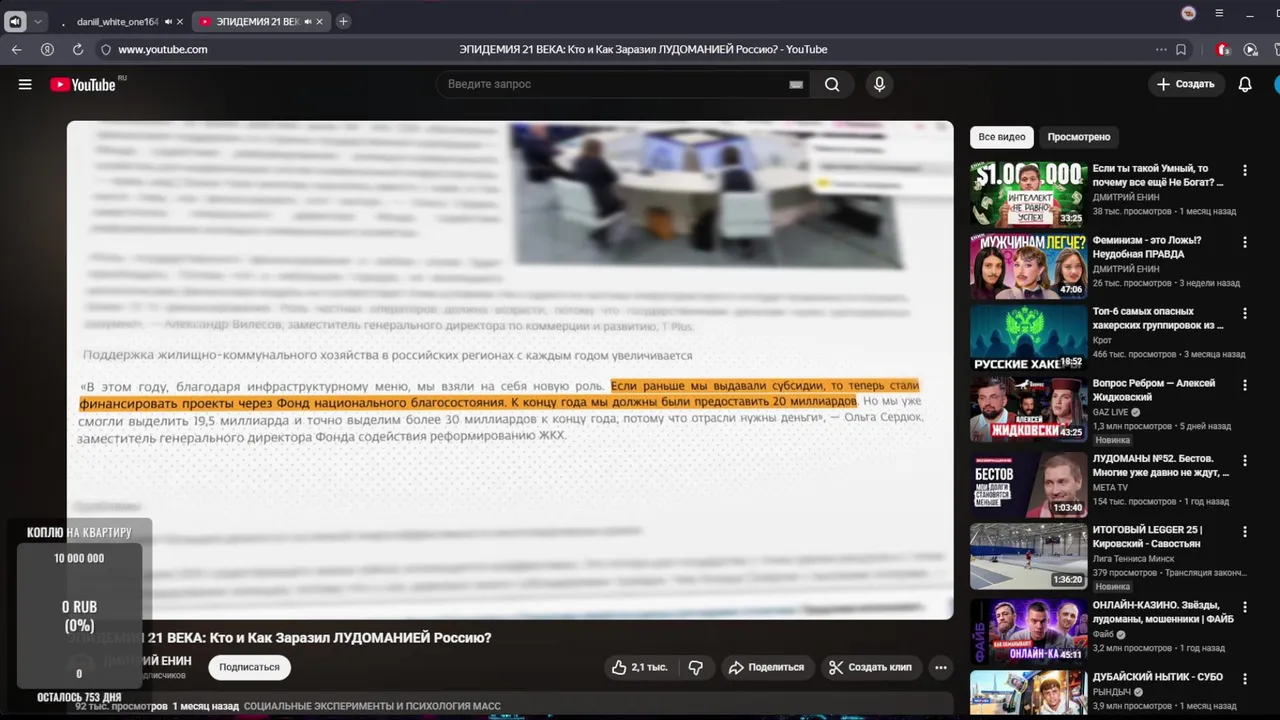The height and width of the screenshot is (720, 1280).
Task: Mute the daniil_white_one164 tab audio
Action: tap(168, 21)
